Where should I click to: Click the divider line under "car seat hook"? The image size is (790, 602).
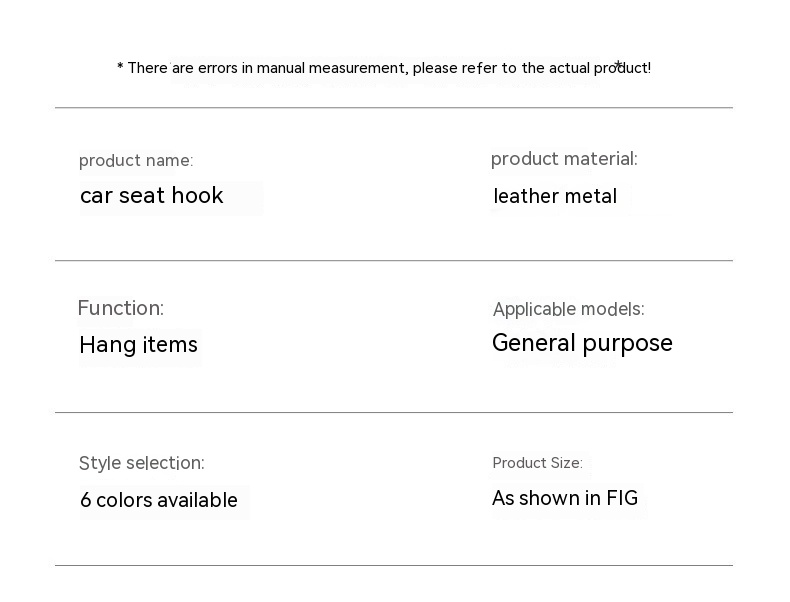[394, 261]
